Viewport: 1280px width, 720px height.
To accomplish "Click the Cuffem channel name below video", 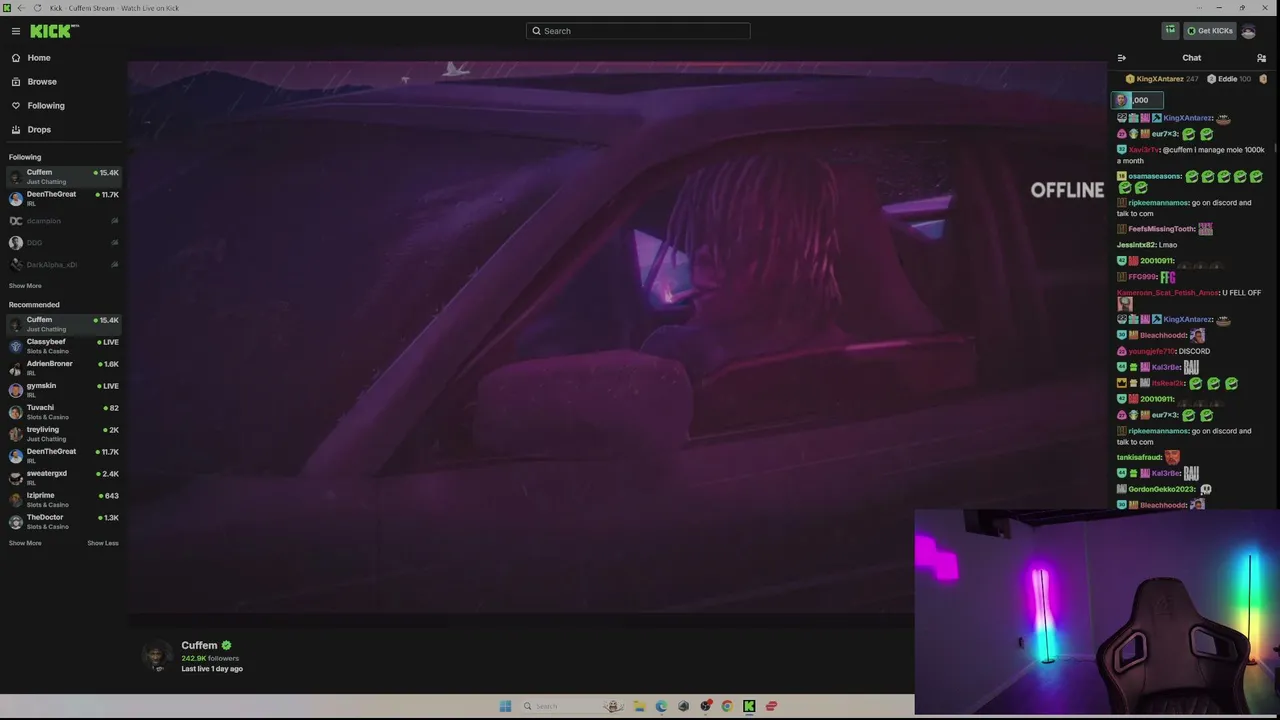I will pyautogui.click(x=199, y=646).
